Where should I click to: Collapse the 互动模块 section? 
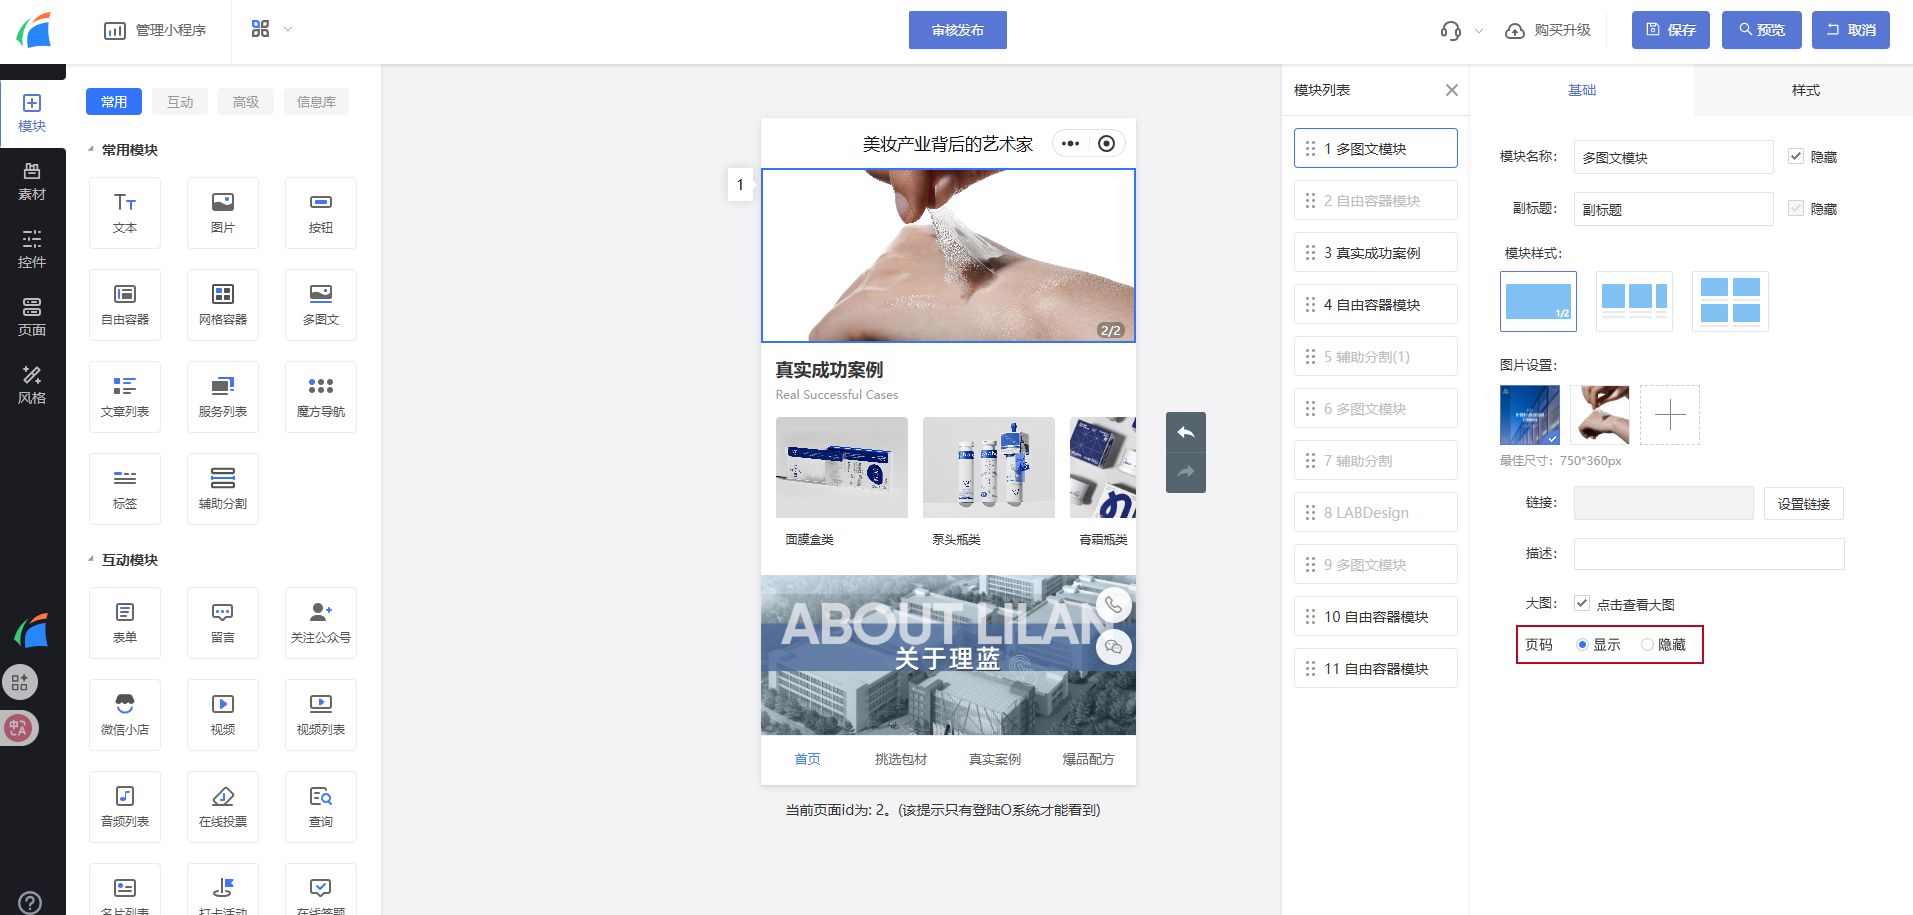pyautogui.click(x=91, y=560)
